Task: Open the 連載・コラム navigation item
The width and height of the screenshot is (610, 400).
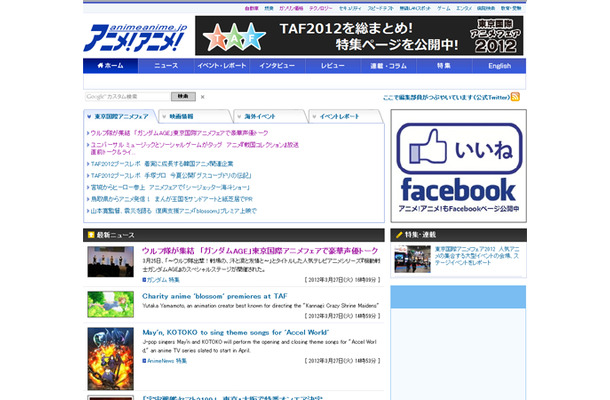Action: [x=388, y=66]
